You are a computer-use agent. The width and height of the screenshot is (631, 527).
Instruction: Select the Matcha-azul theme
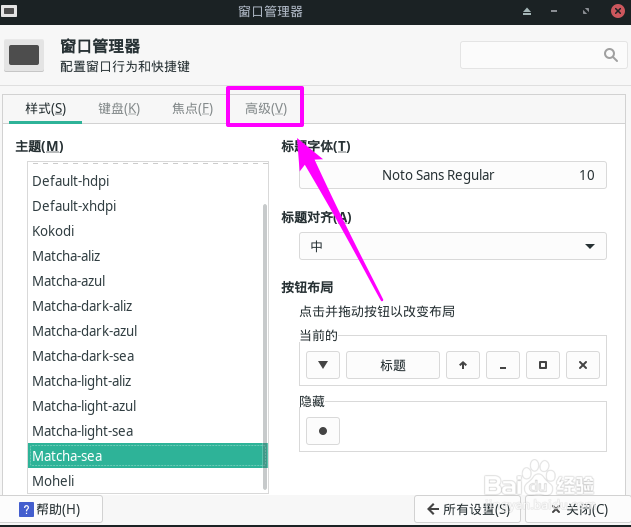pos(147,281)
